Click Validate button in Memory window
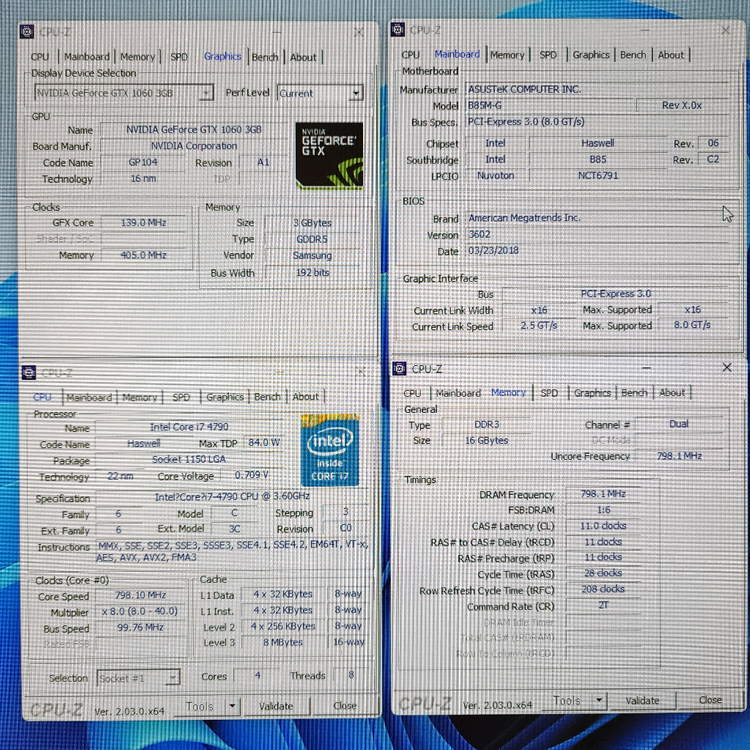Viewport: 750px width, 750px height. click(x=642, y=700)
